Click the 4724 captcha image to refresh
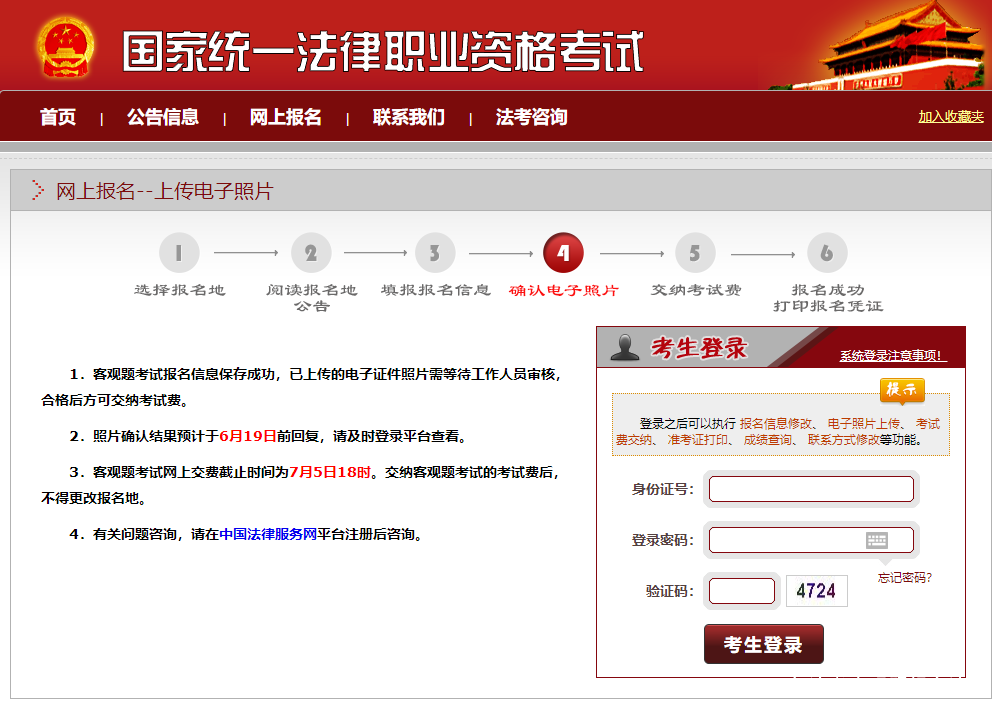Viewport: 992px width, 701px height. 816,590
